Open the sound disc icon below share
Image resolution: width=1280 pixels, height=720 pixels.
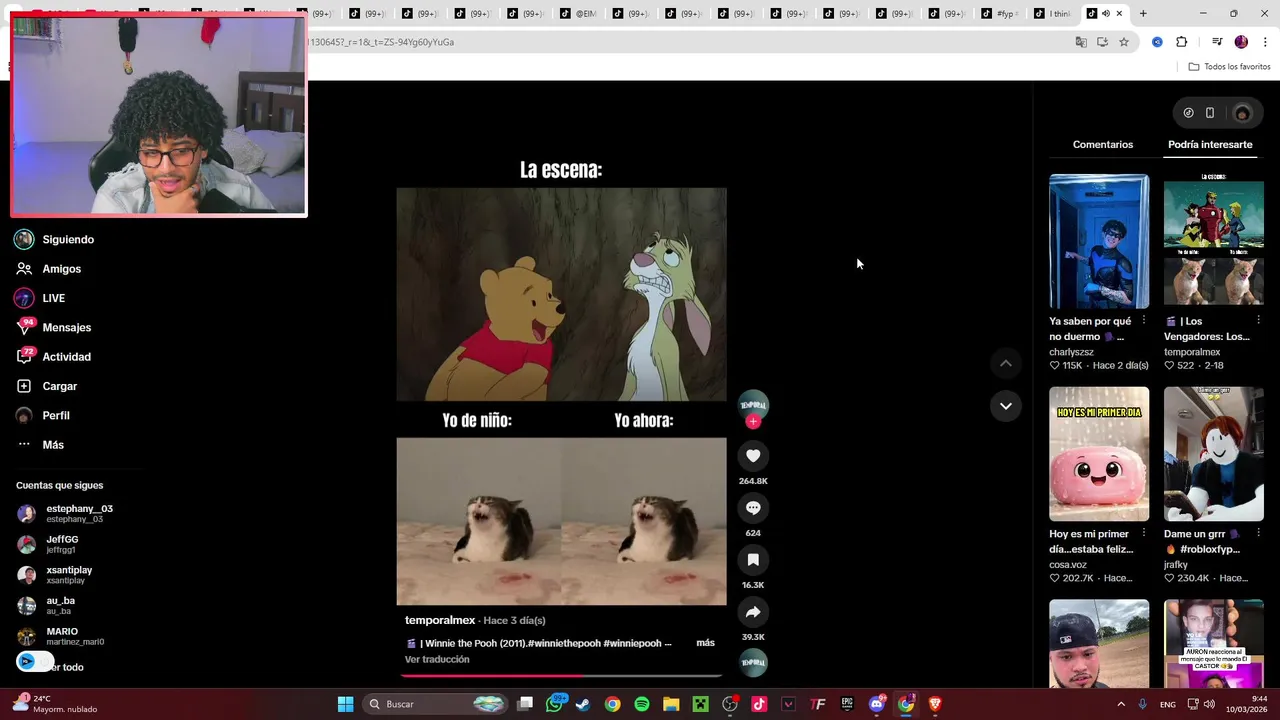[753, 662]
